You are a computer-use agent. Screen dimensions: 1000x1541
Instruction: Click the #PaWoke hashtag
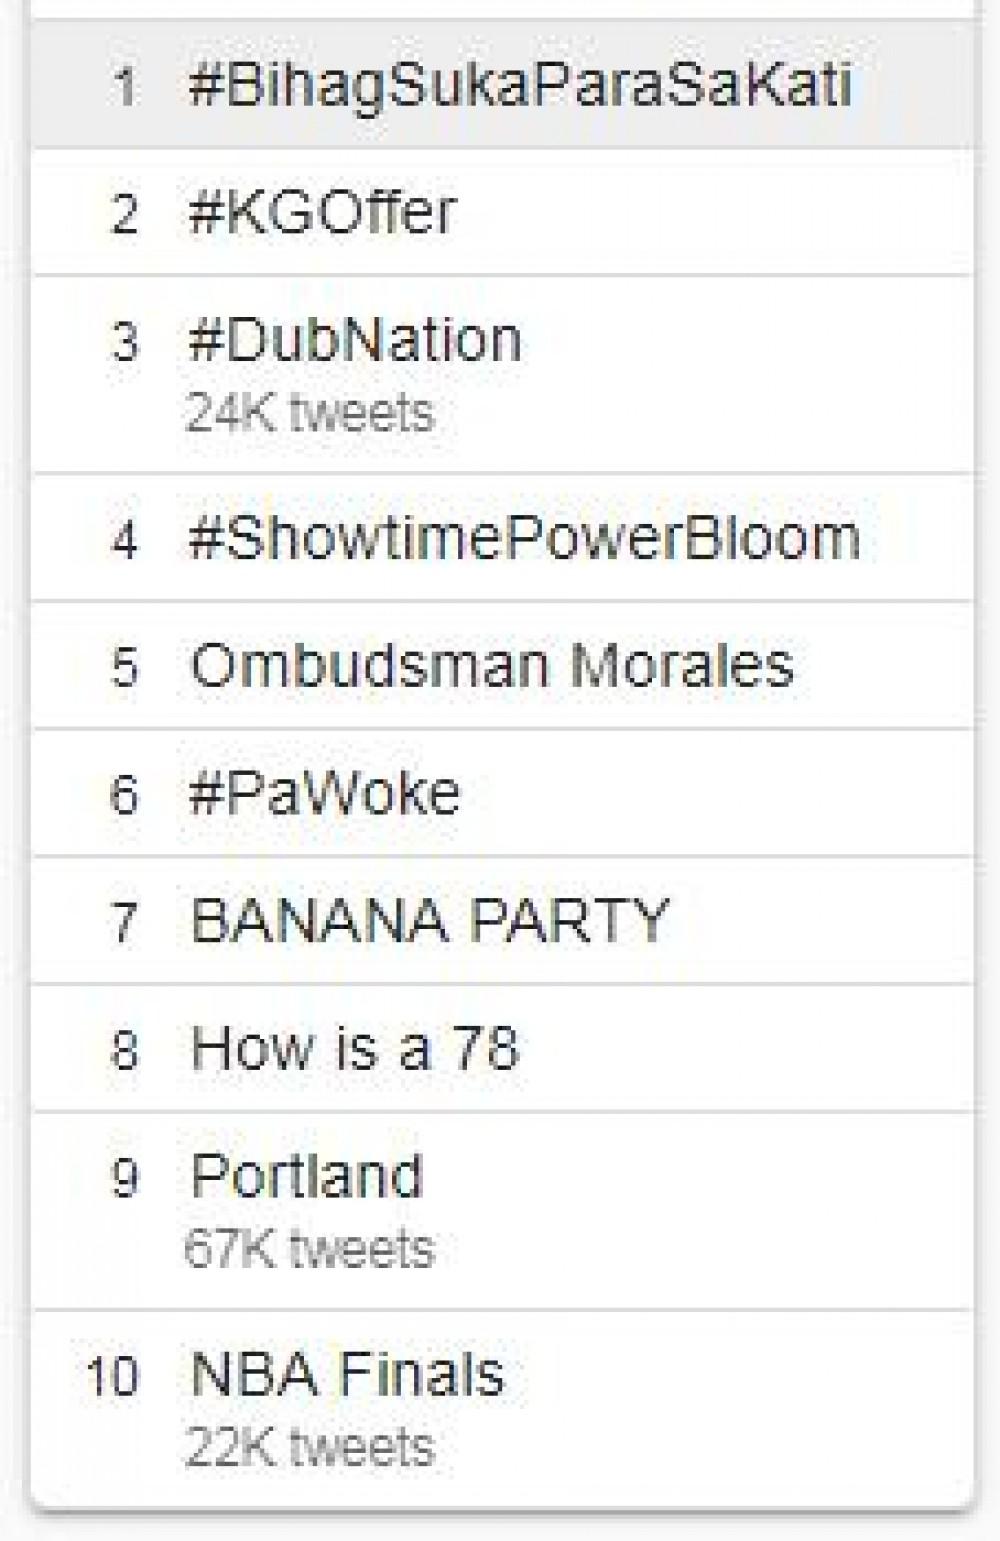point(325,793)
